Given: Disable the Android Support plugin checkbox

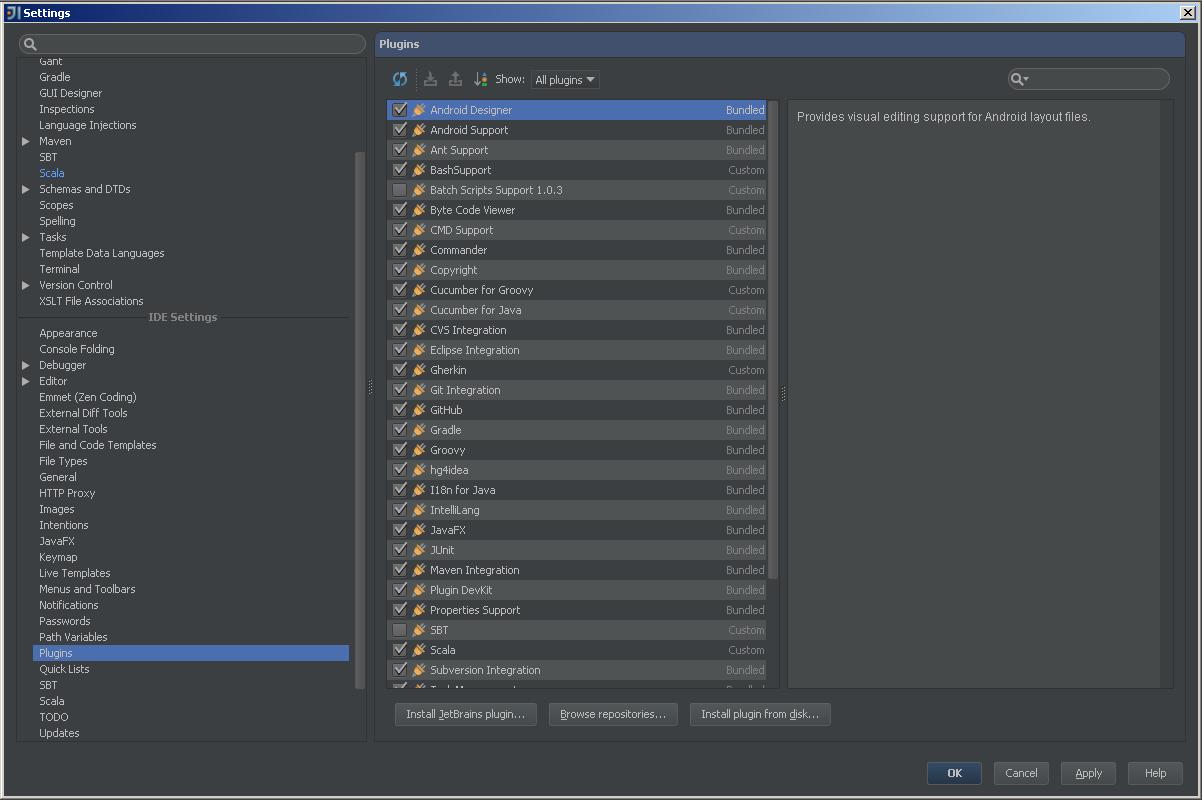Looking at the screenshot, I should tap(400, 130).
